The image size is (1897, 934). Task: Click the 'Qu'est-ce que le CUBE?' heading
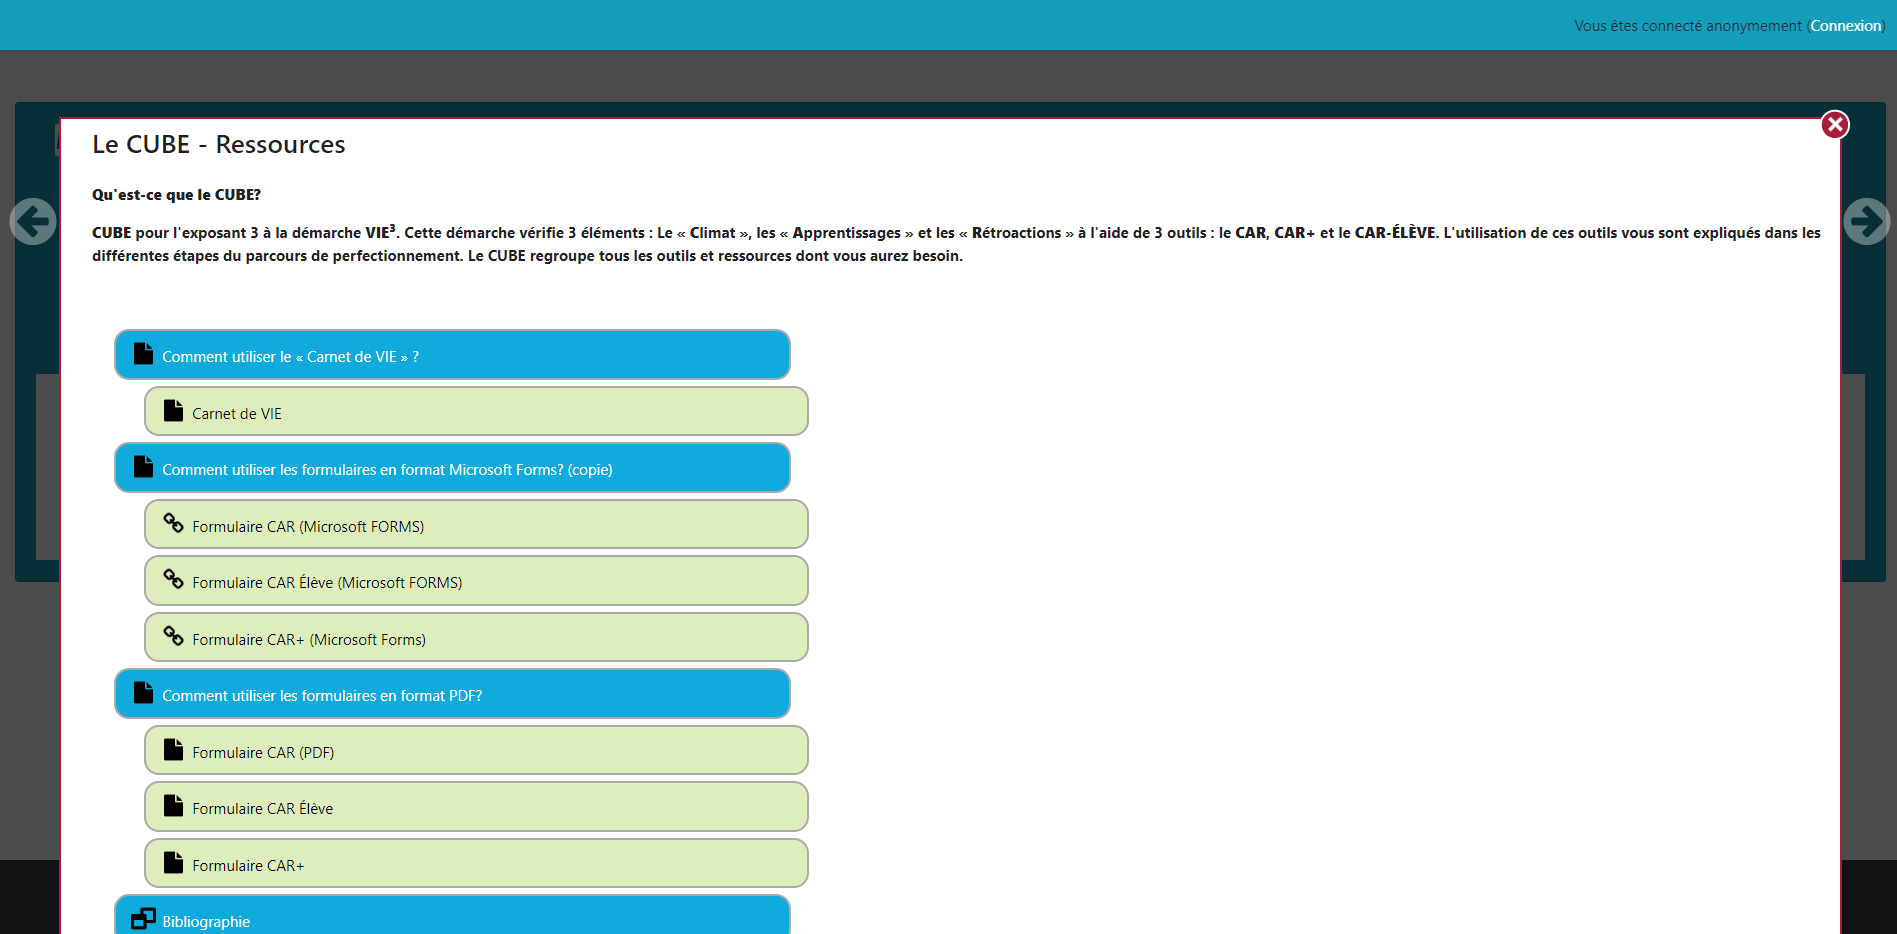[176, 195]
